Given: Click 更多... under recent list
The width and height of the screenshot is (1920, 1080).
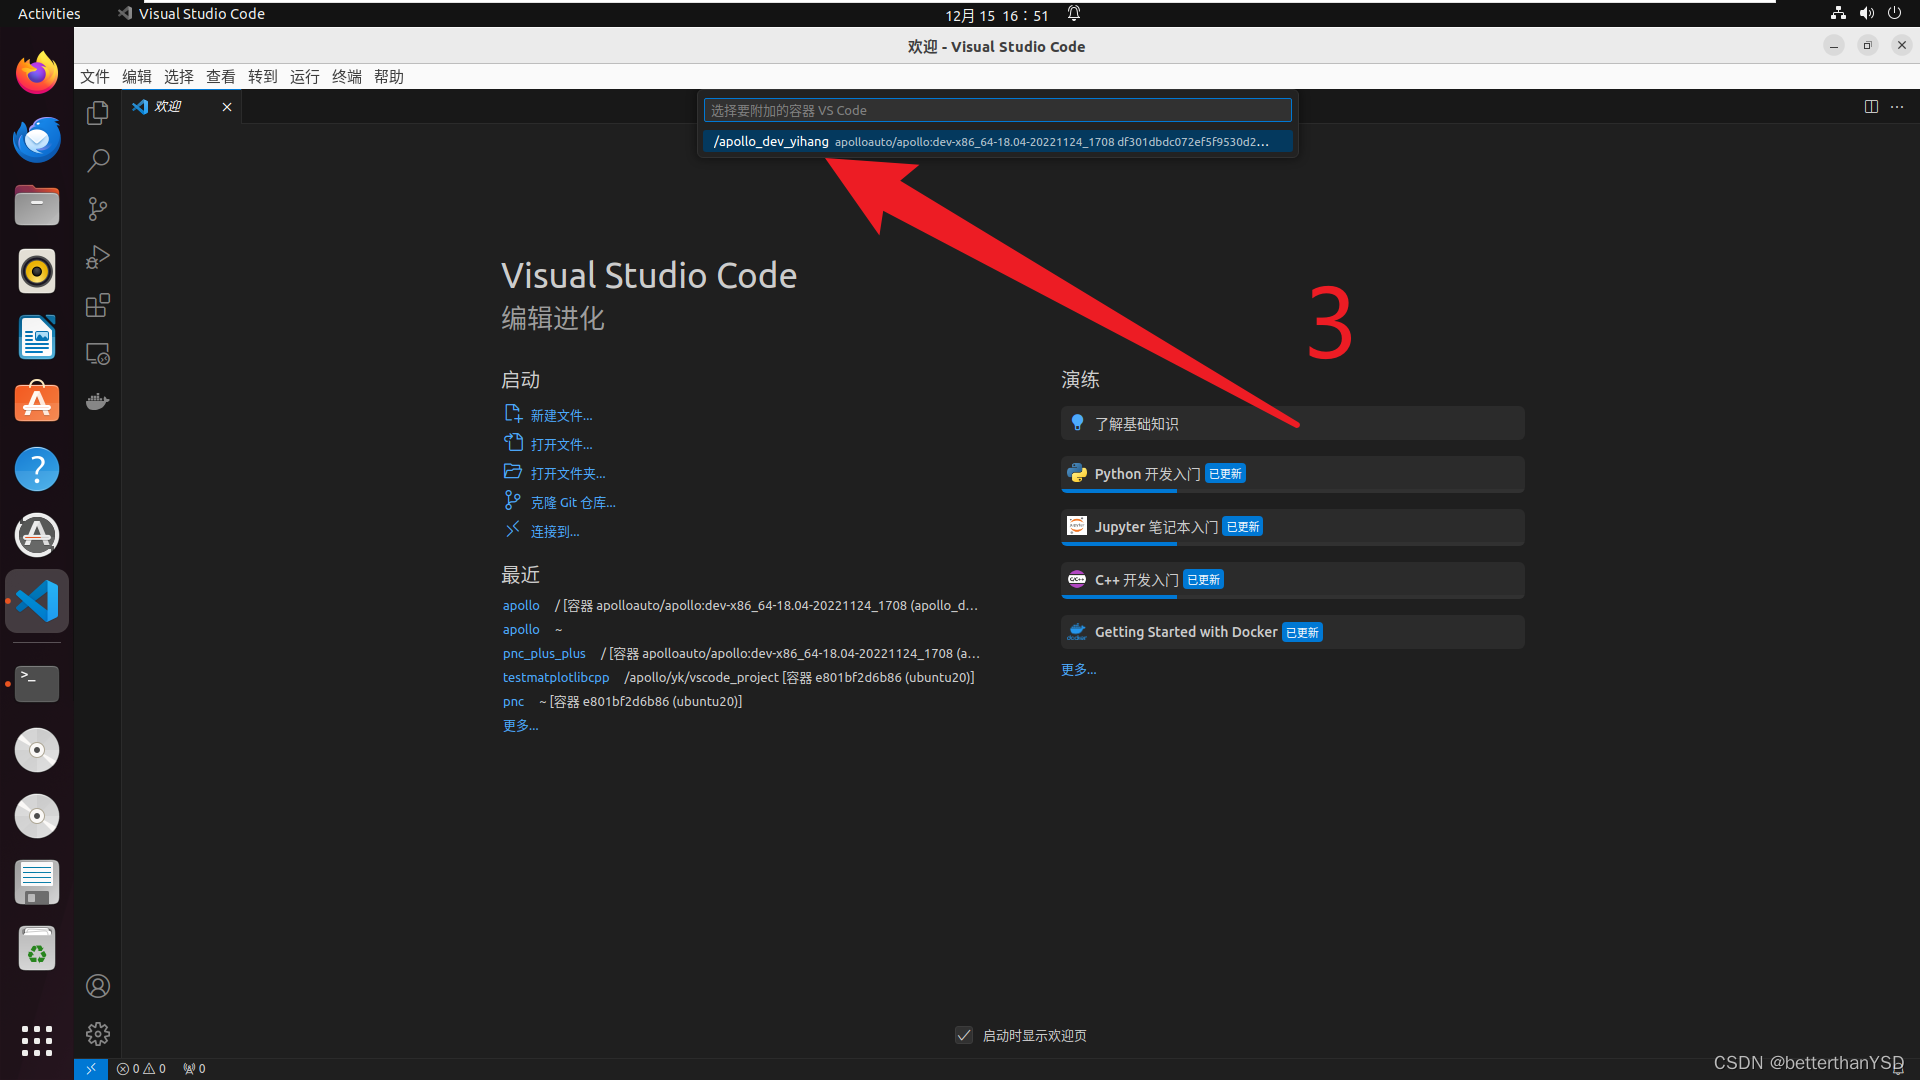Looking at the screenshot, I should (x=520, y=725).
